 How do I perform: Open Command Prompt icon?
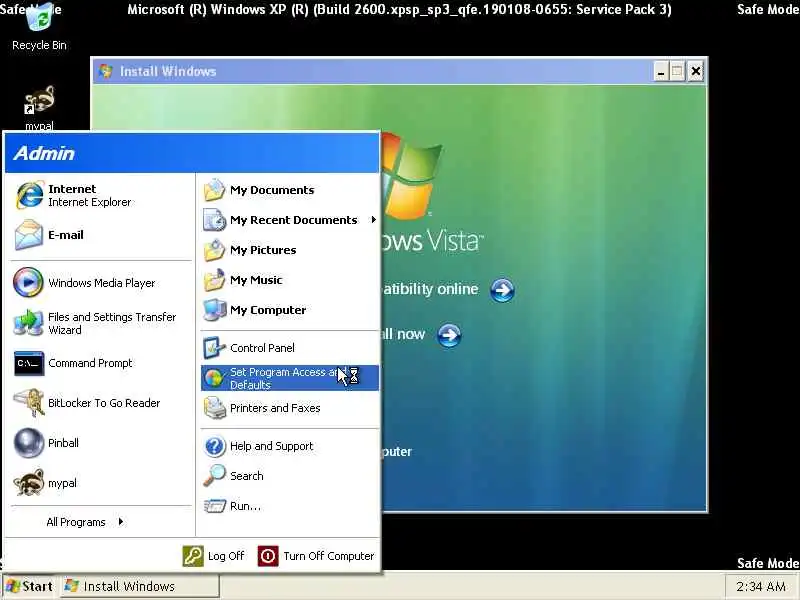(29, 363)
